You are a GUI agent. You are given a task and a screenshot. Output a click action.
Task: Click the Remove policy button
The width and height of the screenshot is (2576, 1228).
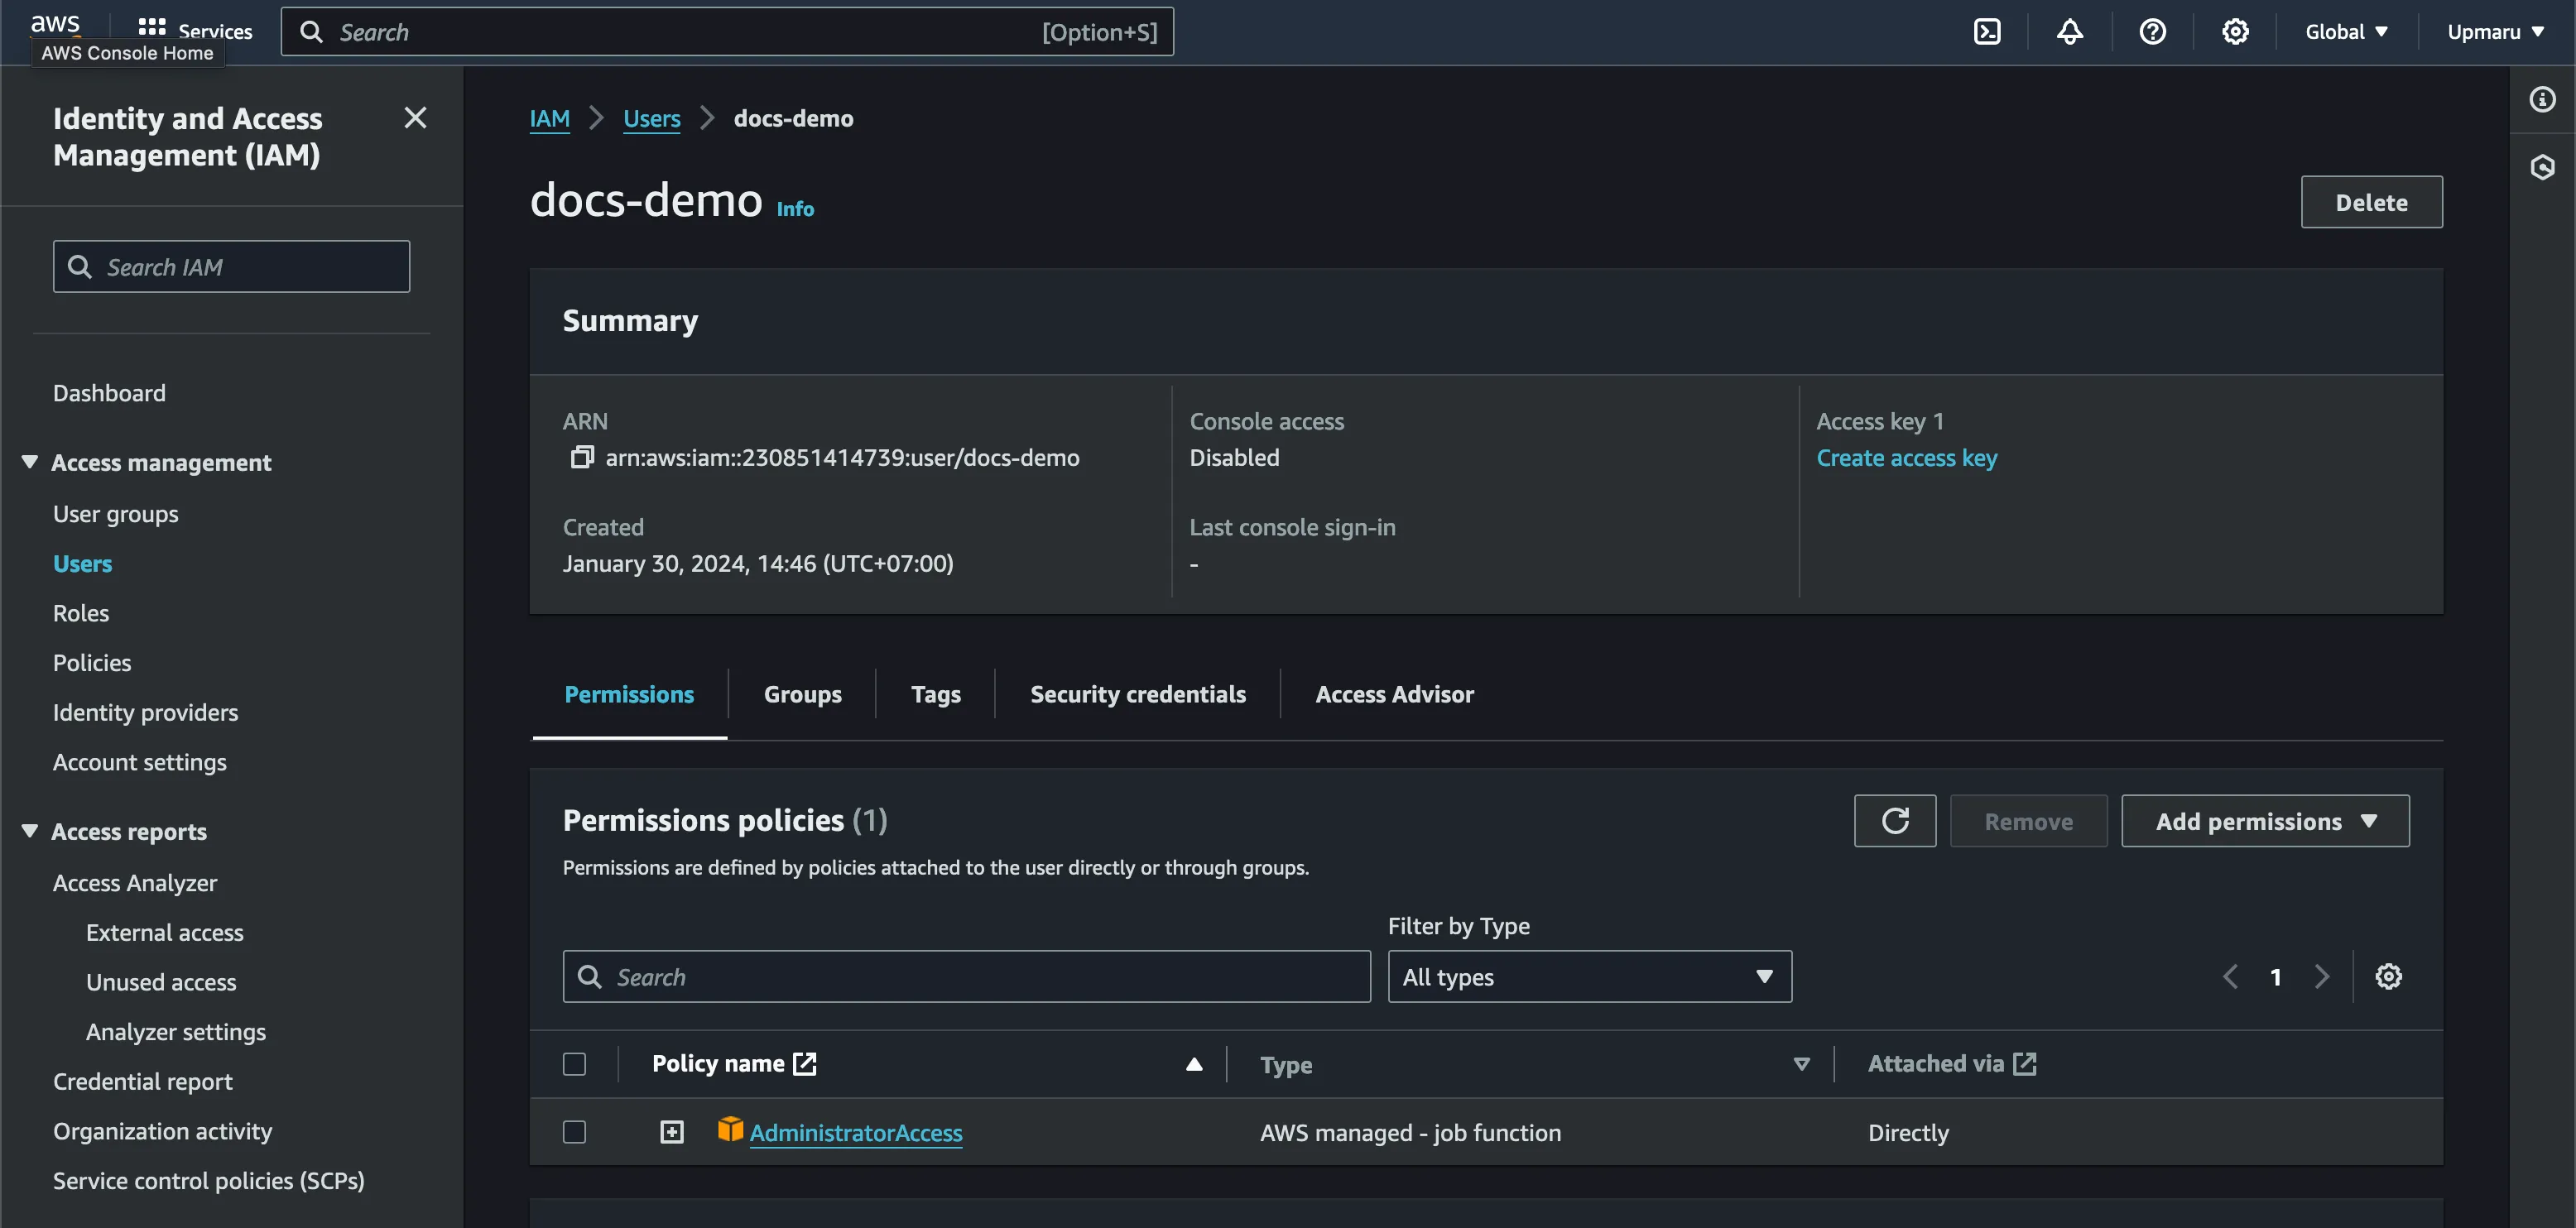2028,821
